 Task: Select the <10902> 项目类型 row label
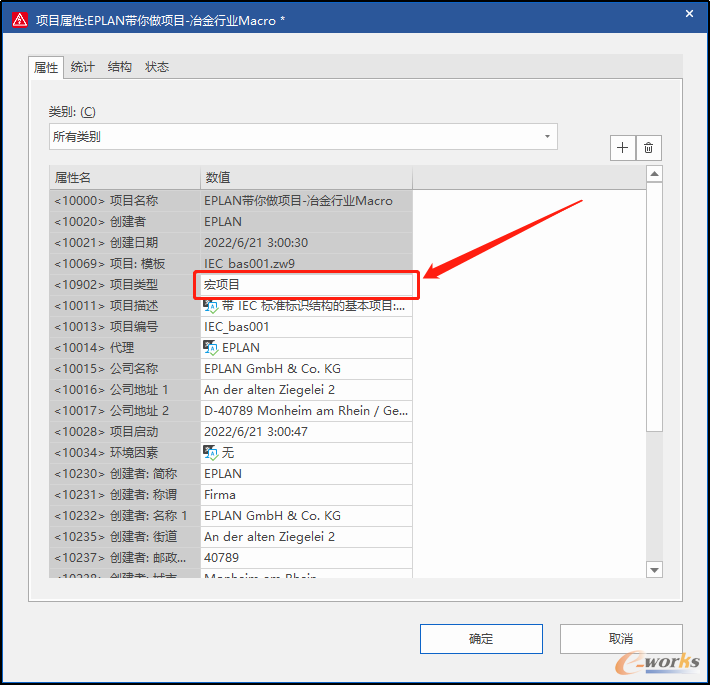125,285
